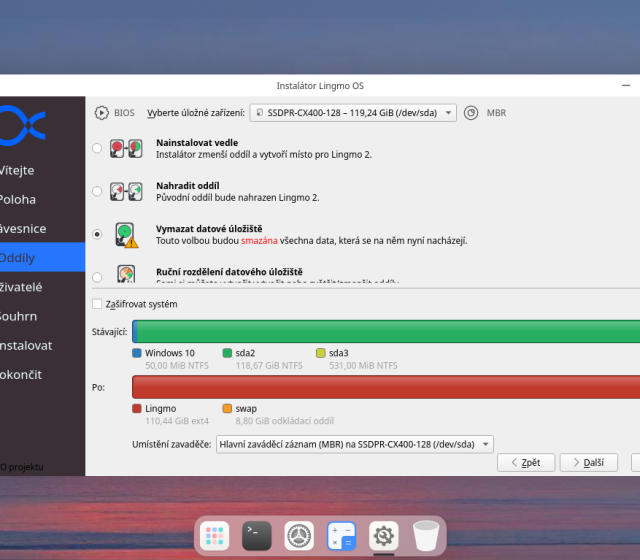
Task: Go to the 'Souhrn' step in sidebar
Action: point(20,316)
